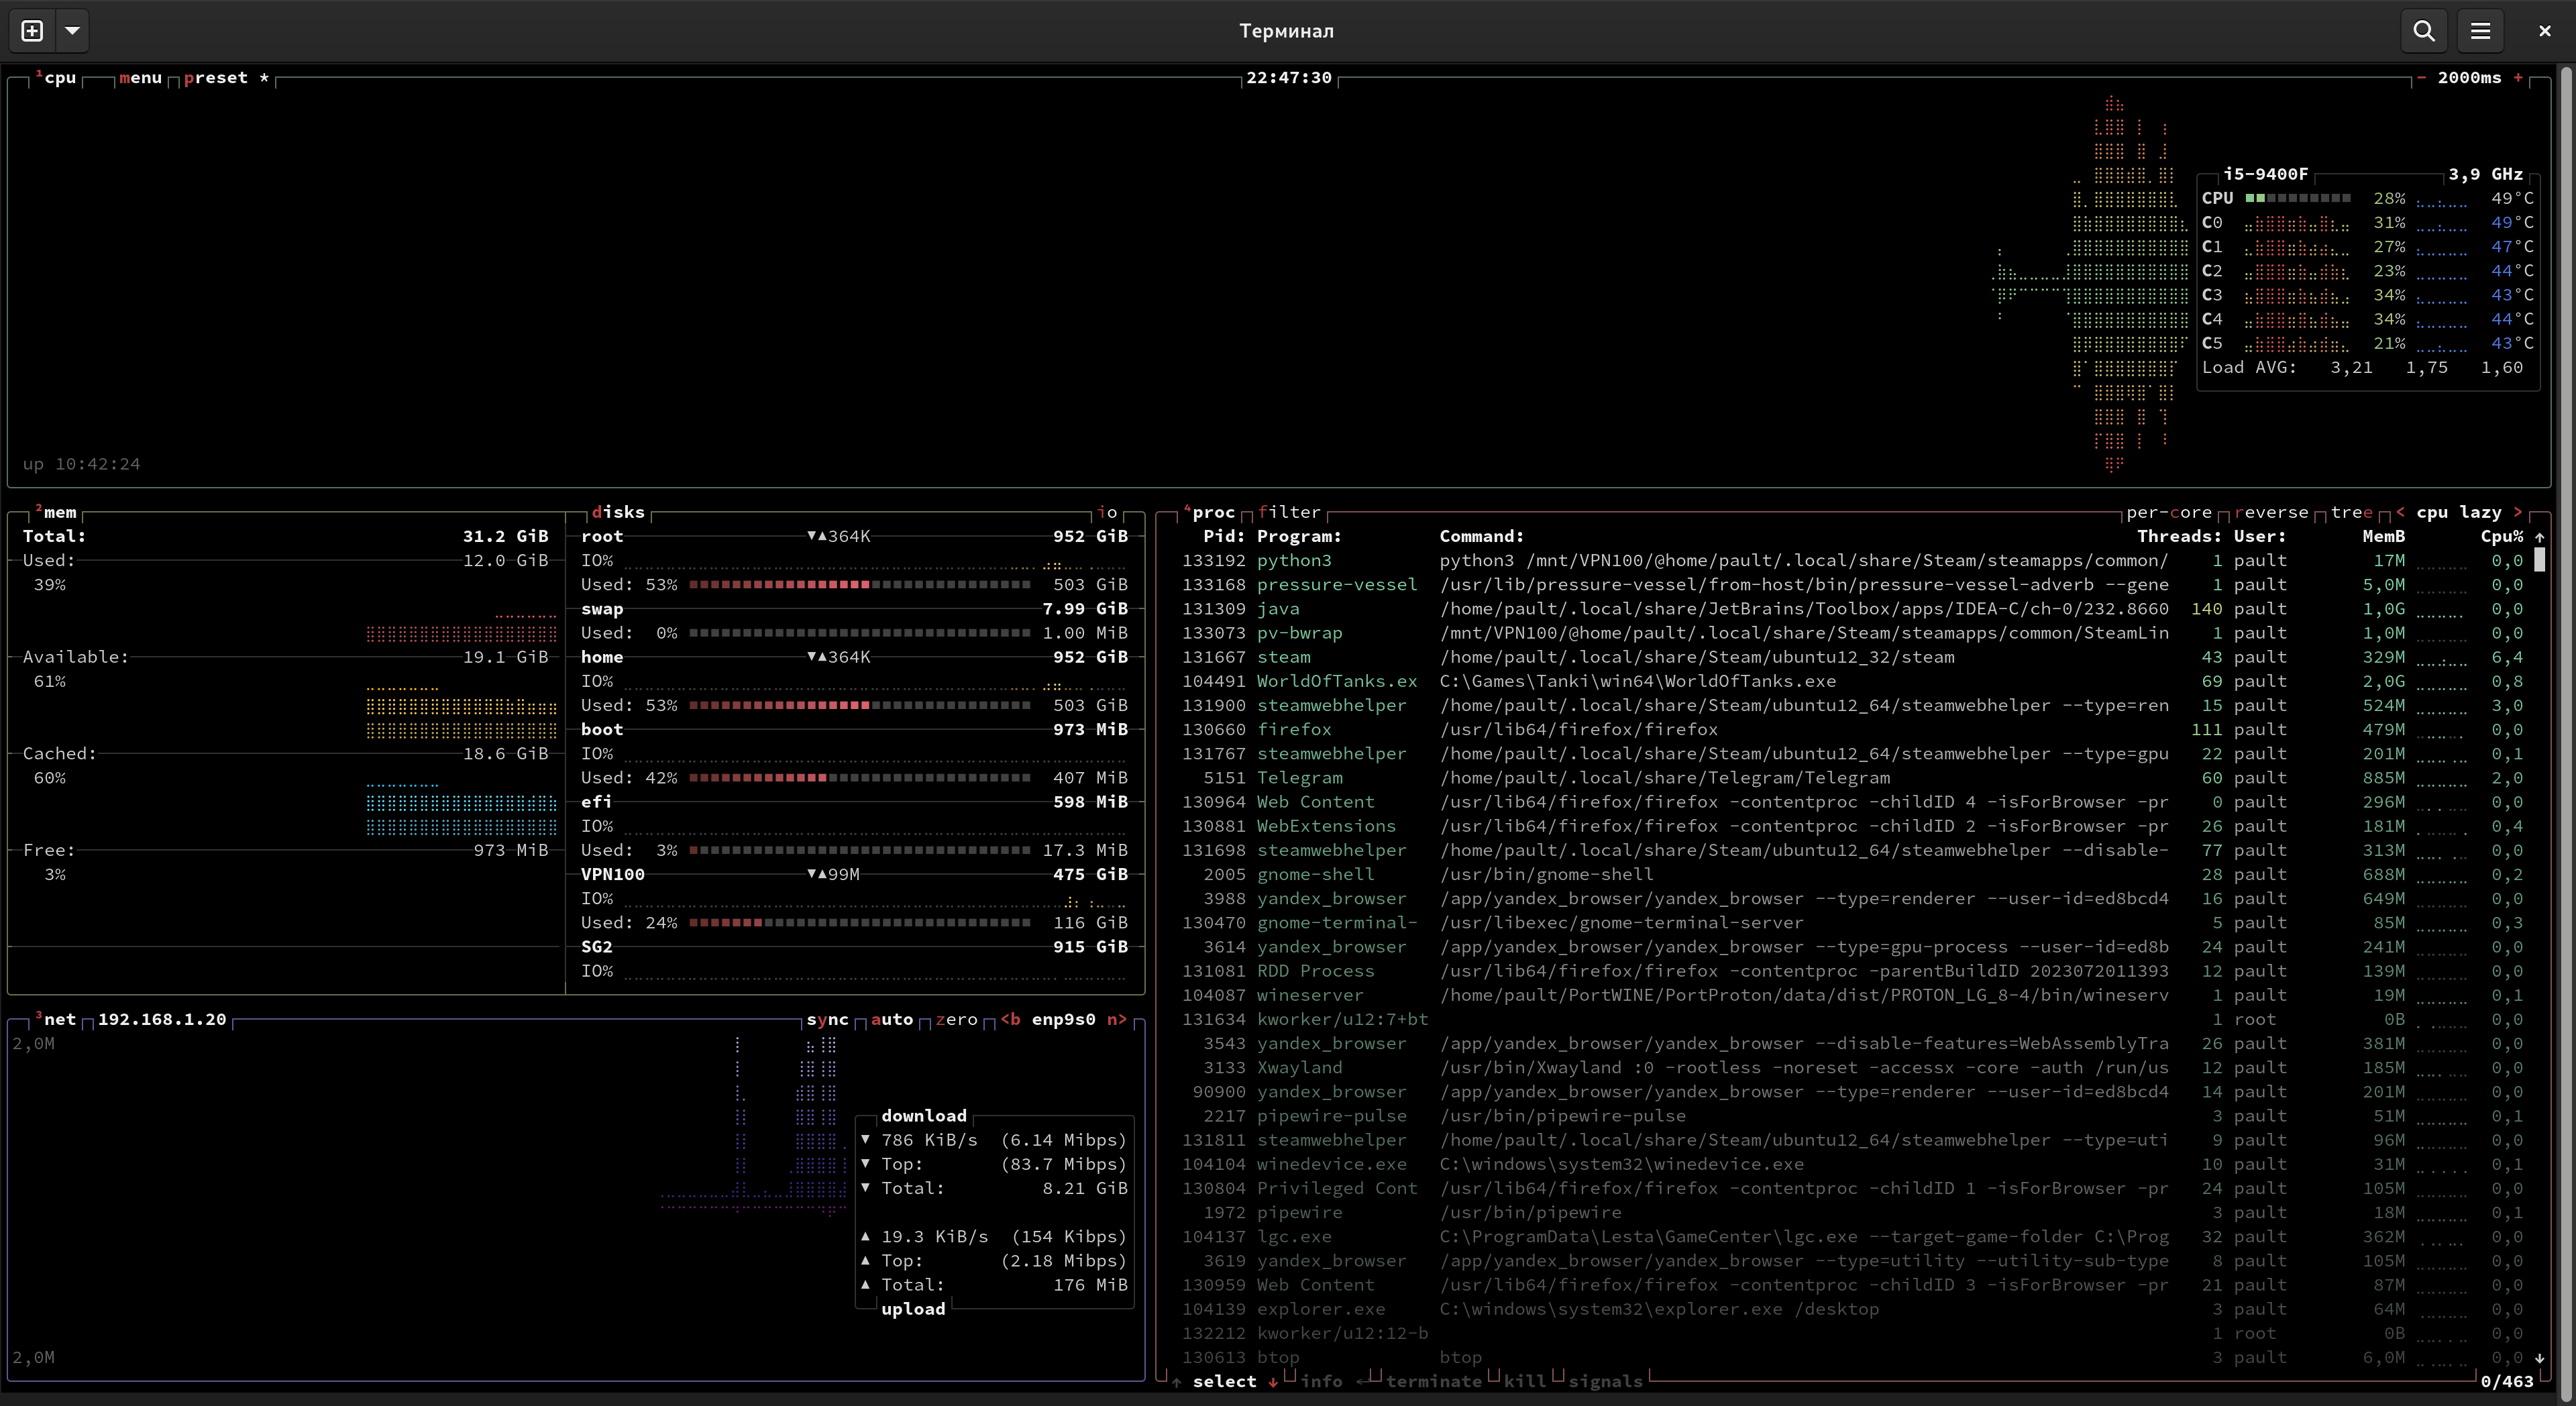Image resolution: width=2576 pixels, height=1406 pixels.
Task: Cycle the btop preset
Action: (226, 78)
